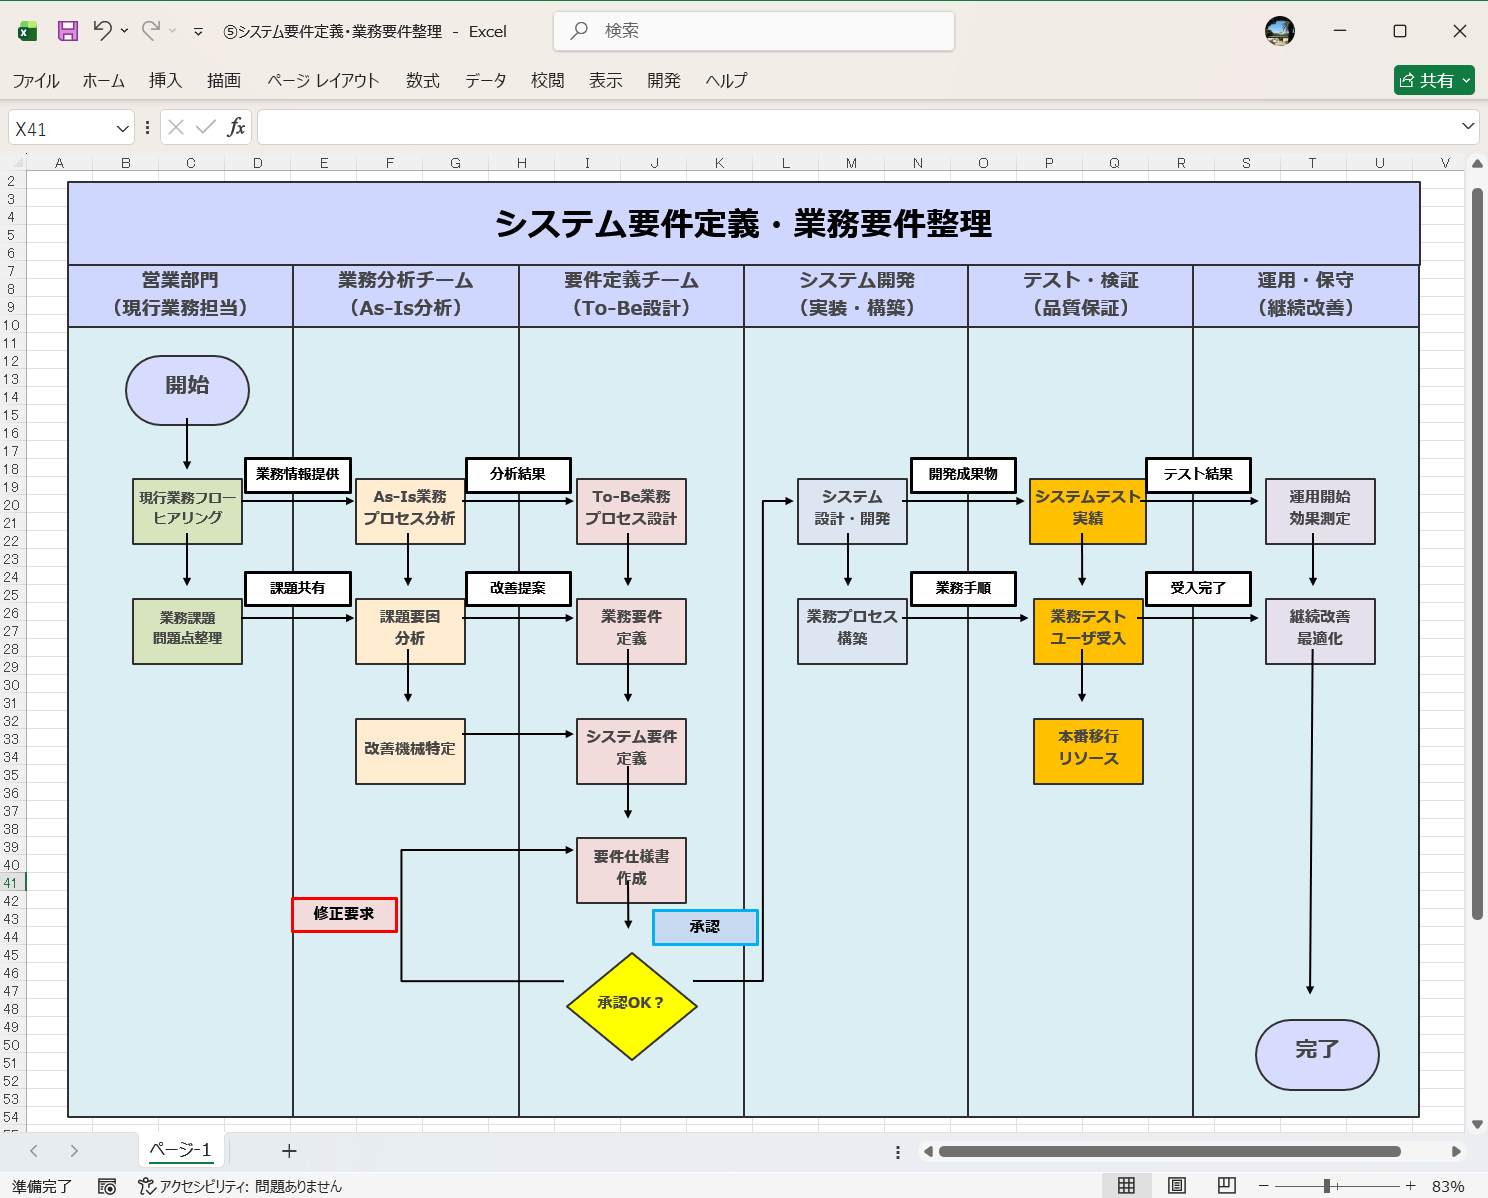The image size is (1488, 1198).
Task: Click the accessibility checker icon in status bar
Action: coord(145,1186)
